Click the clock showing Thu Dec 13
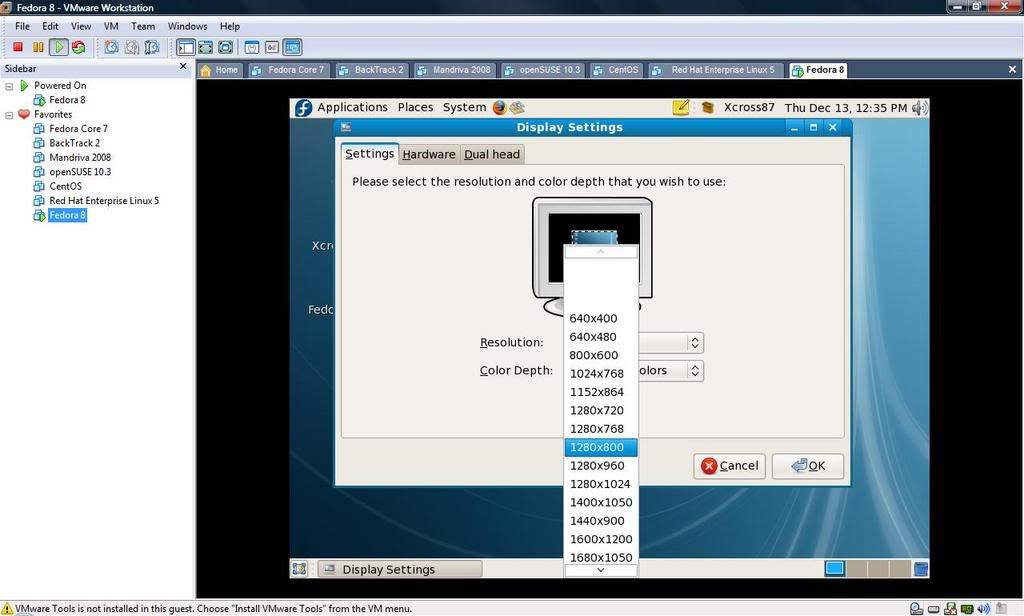This screenshot has height=616, width=1024. pos(846,108)
